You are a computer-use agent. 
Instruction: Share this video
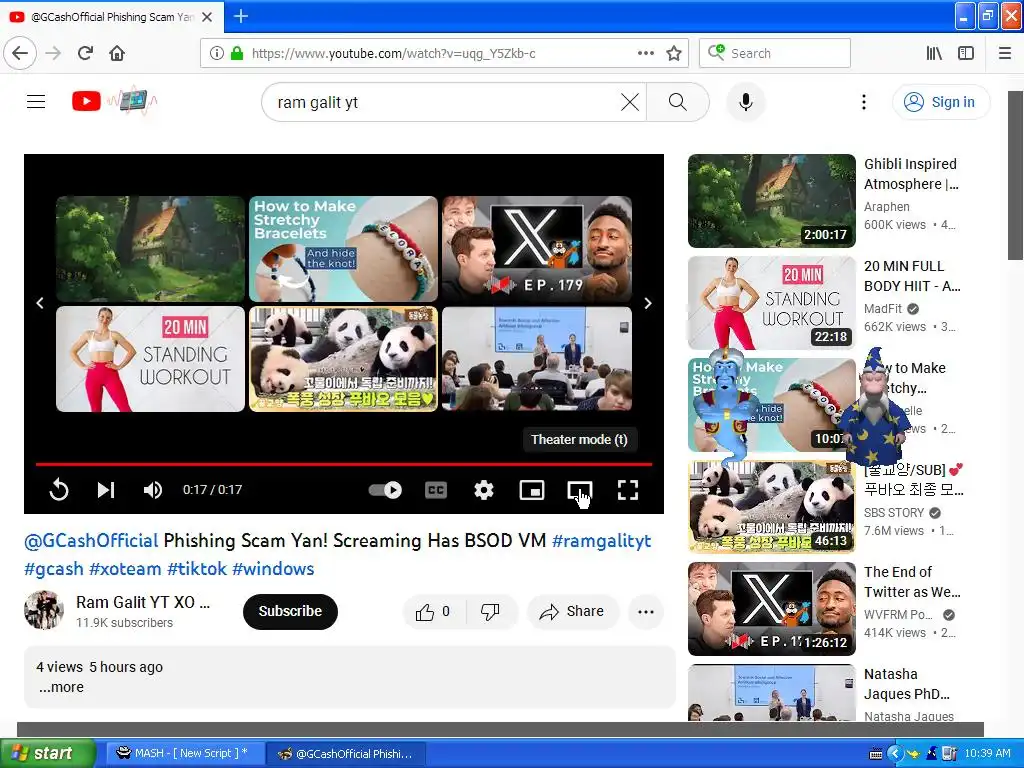(x=572, y=612)
